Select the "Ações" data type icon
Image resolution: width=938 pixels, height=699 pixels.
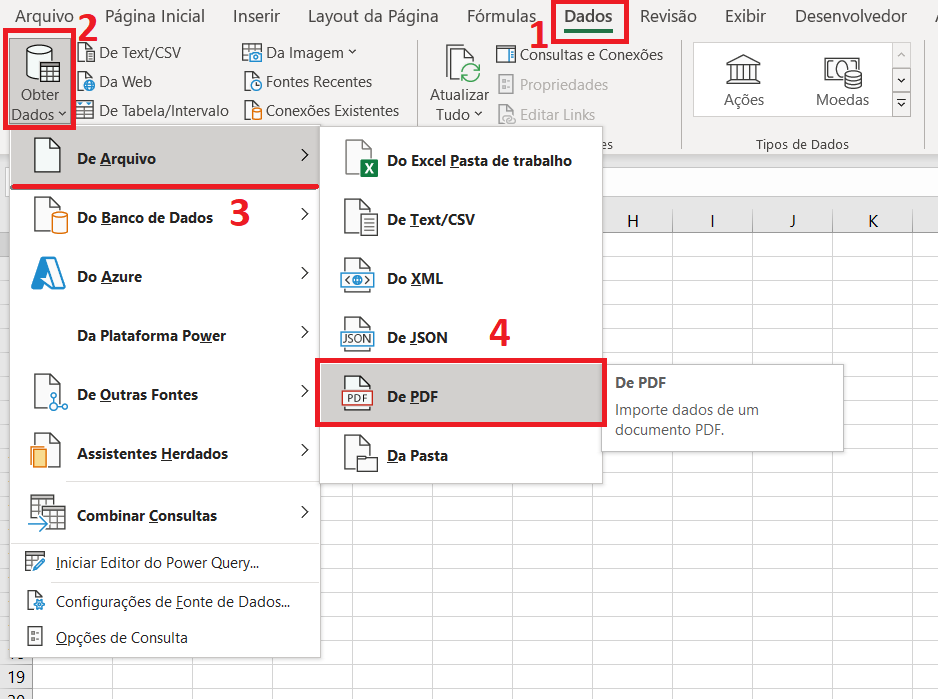pos(744,75)
